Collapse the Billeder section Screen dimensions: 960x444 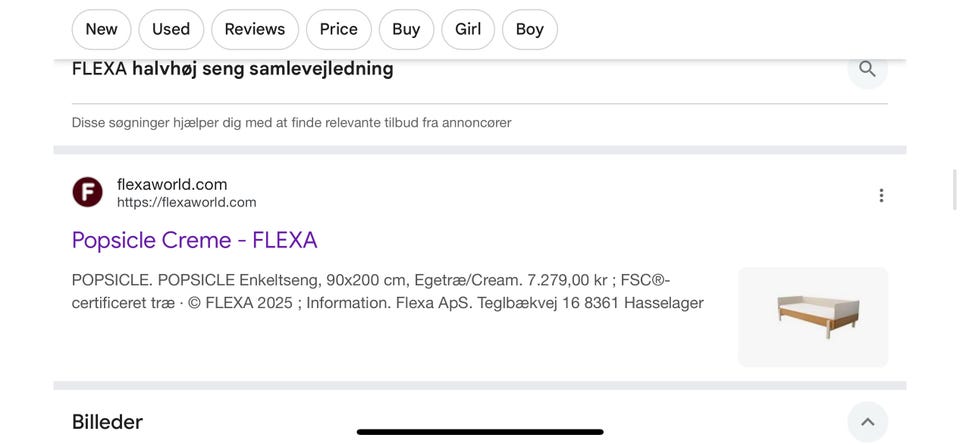(867, 422)
